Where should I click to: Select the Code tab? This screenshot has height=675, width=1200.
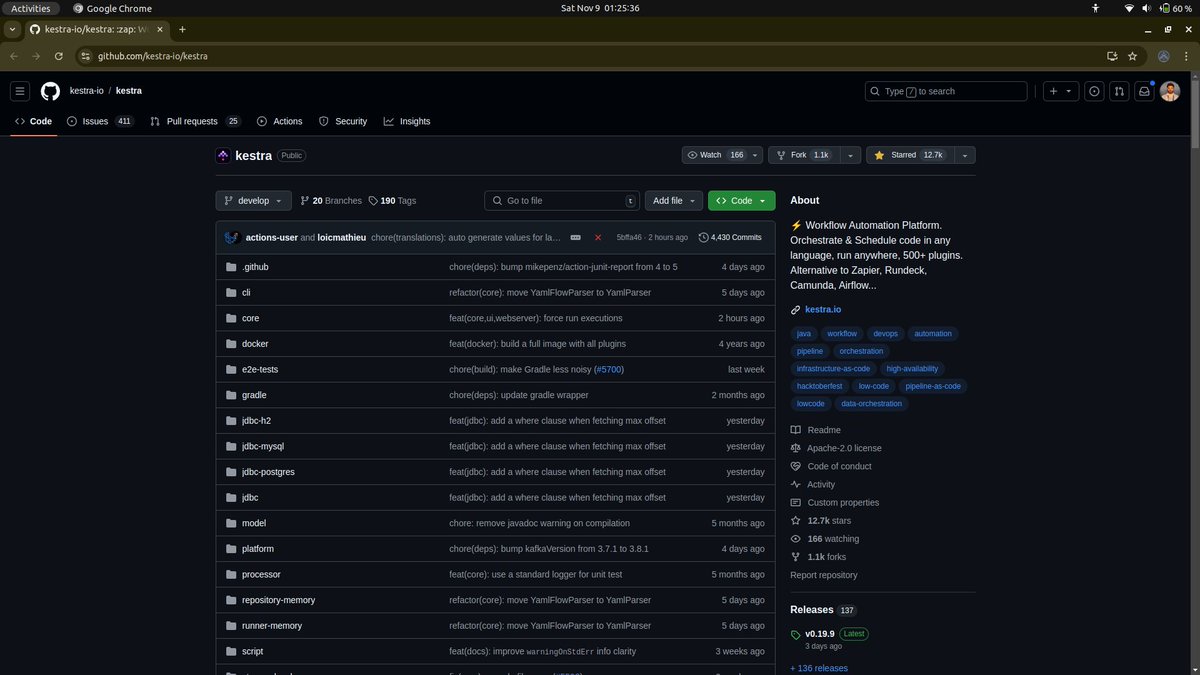[x=33, y=121]
